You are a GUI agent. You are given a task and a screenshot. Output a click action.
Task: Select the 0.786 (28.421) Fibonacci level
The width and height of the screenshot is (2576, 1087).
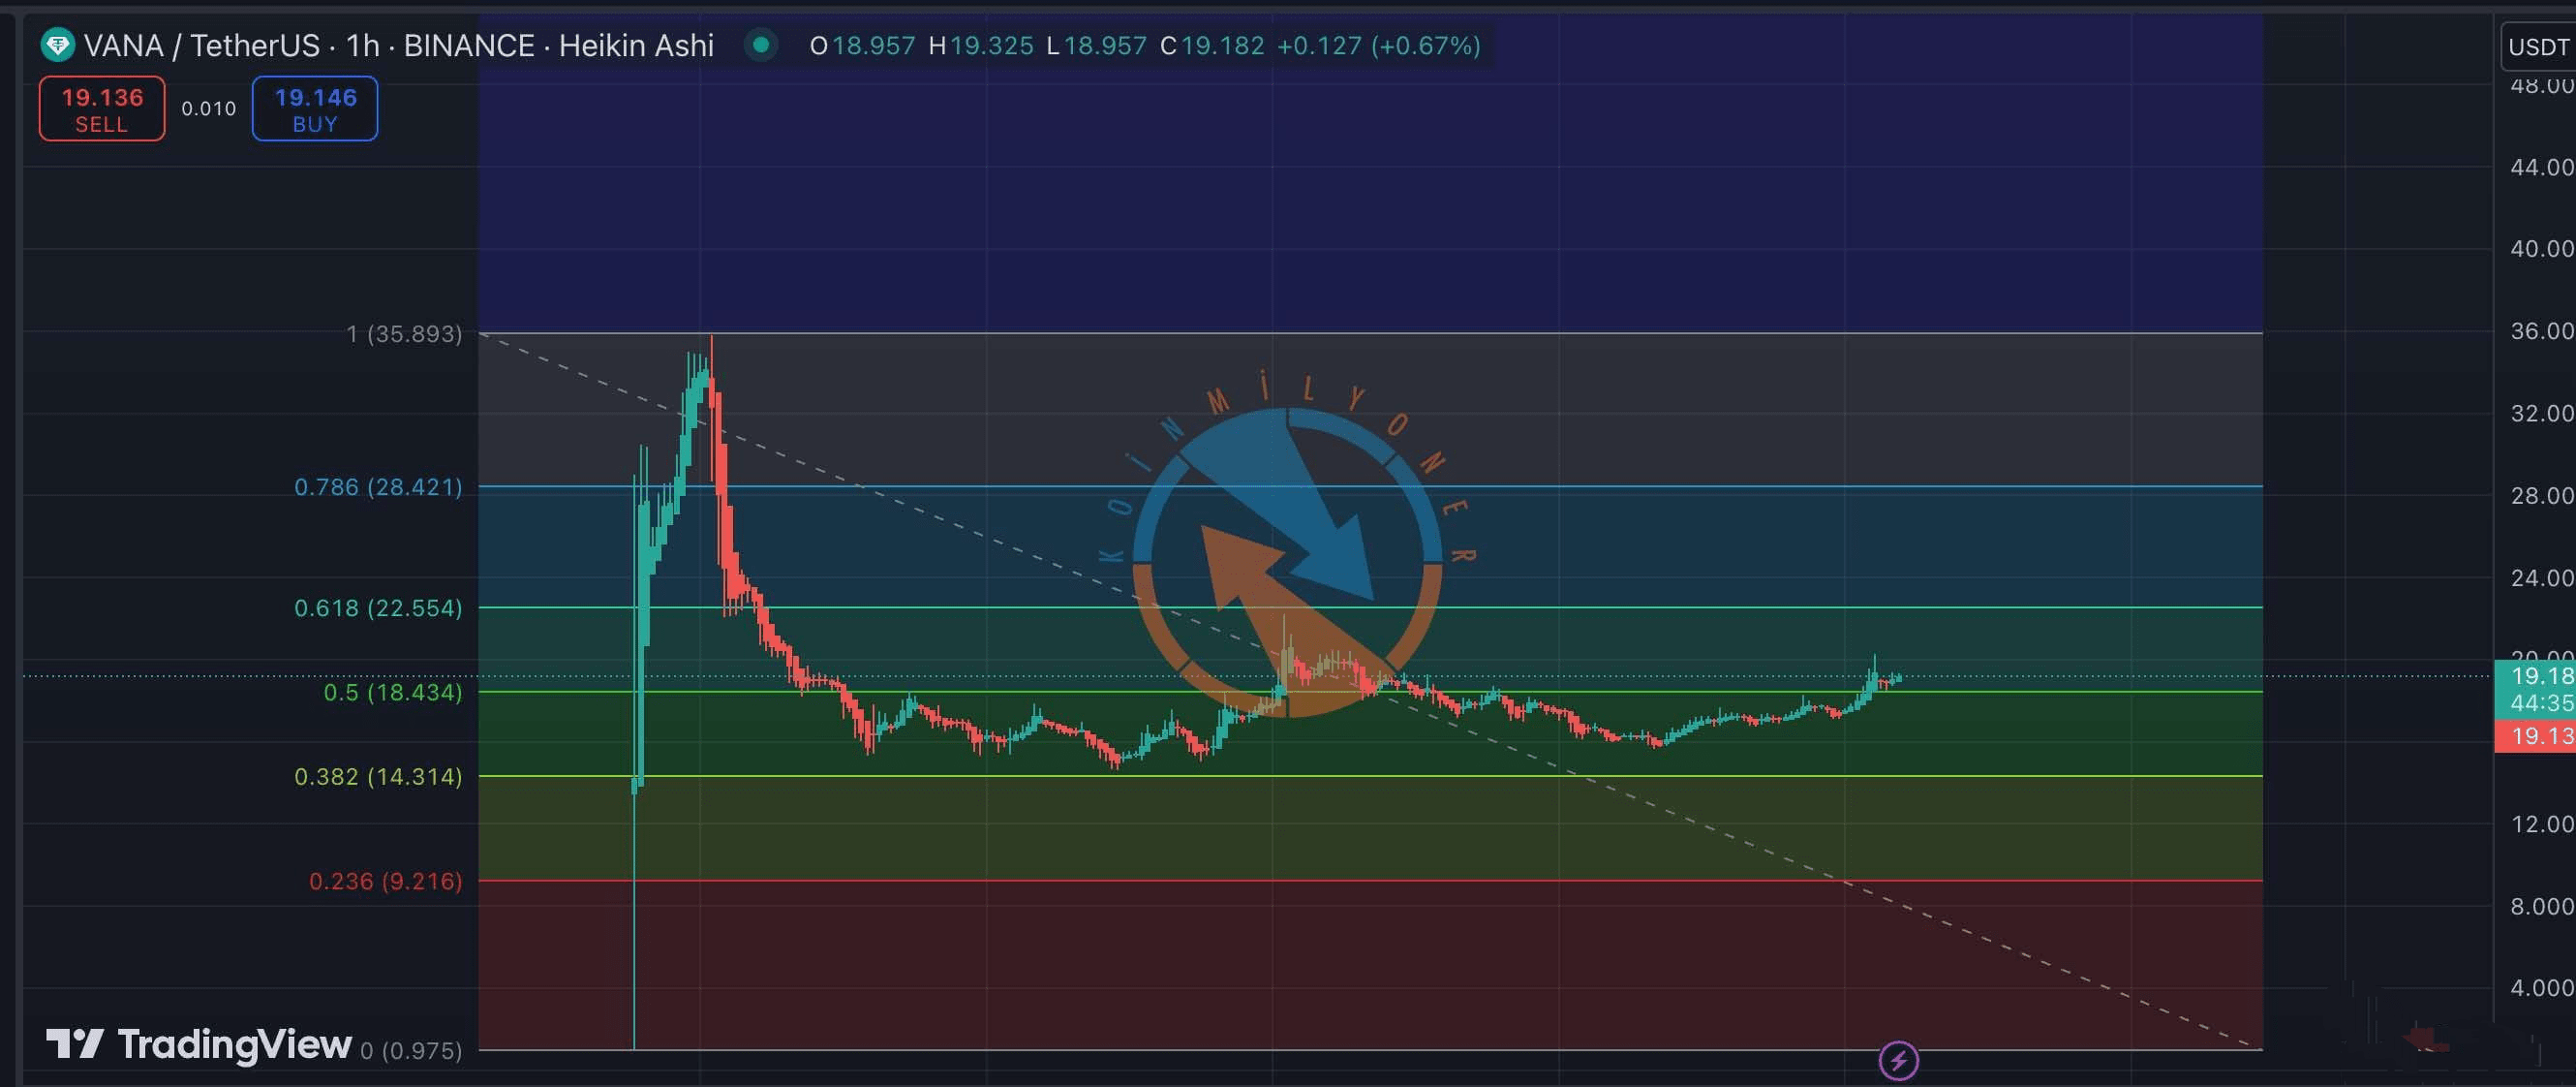378,487
